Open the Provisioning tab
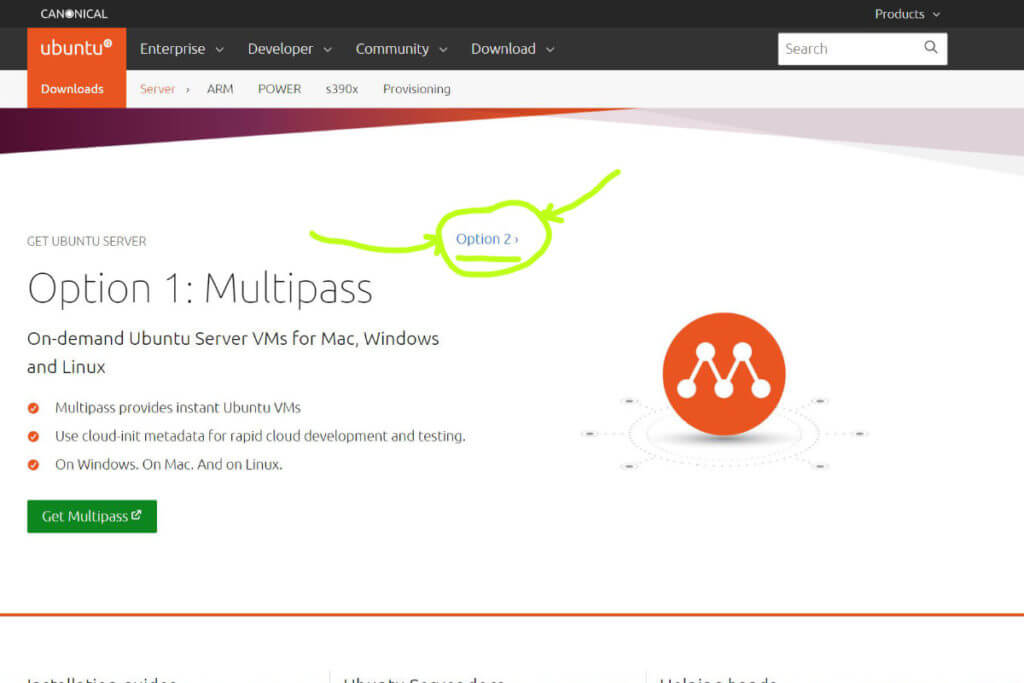 (417, 89)
